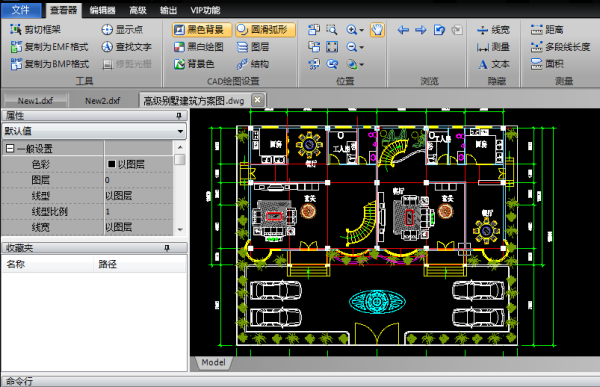The image size is (600, 387).
Task: Copy drawing with 复制为BMP格式
Action: pyautogui.click(x=50, y=64)
